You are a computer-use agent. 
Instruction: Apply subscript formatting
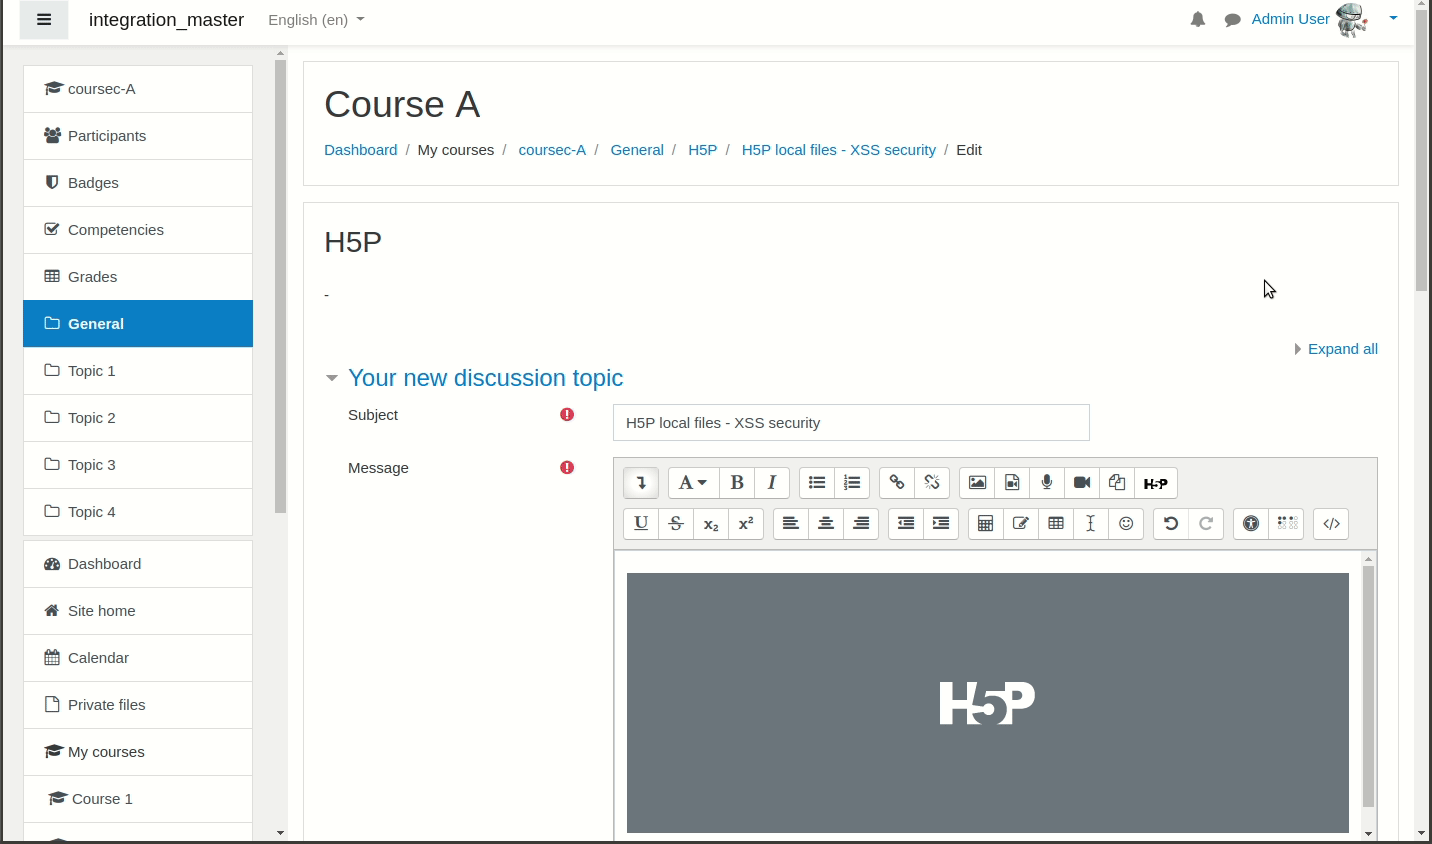click(711, 523)
